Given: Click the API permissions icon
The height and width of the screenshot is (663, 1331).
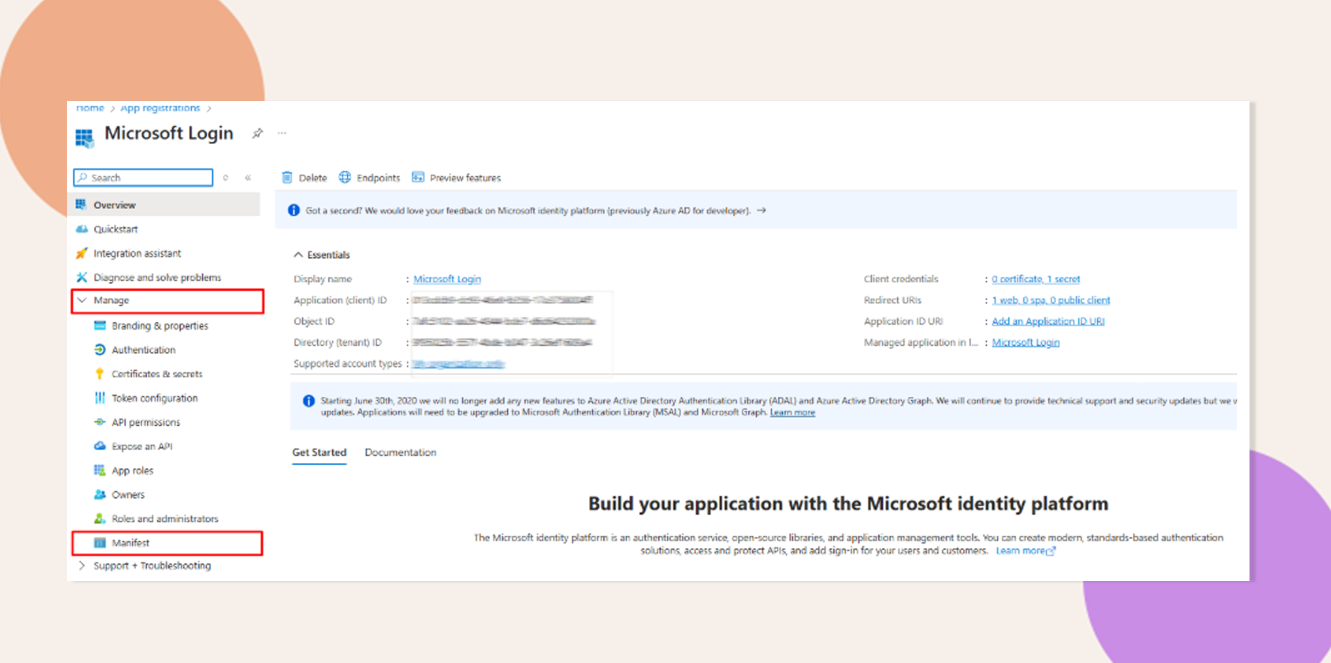Looking at the screenshot, I should (100, 422).
